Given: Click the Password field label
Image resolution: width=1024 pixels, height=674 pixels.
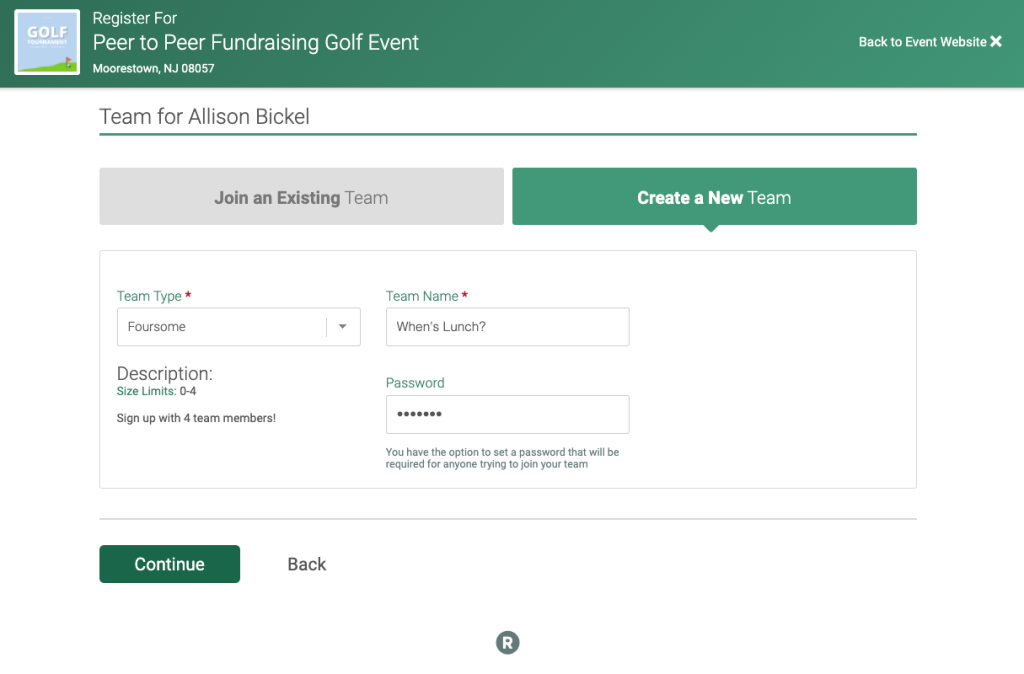Looking at the screenshot, I should click(415, 383).
